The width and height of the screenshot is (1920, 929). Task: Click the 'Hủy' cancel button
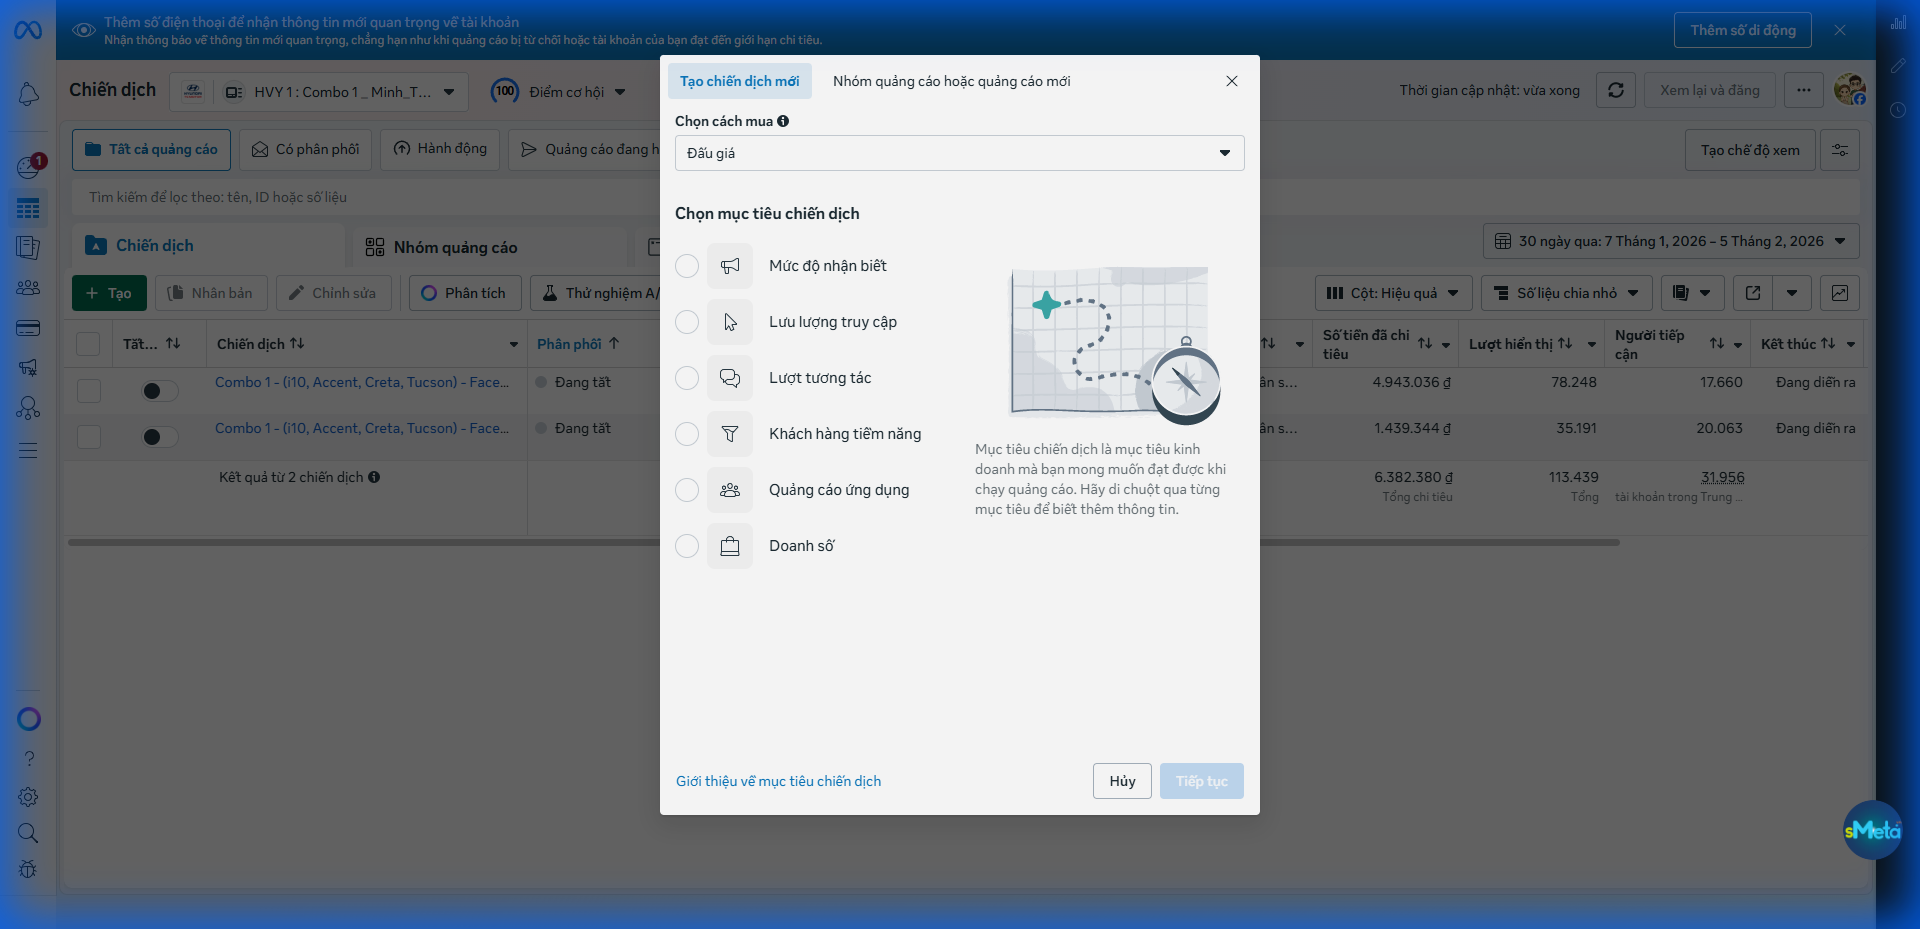(x=1121, y=781)
